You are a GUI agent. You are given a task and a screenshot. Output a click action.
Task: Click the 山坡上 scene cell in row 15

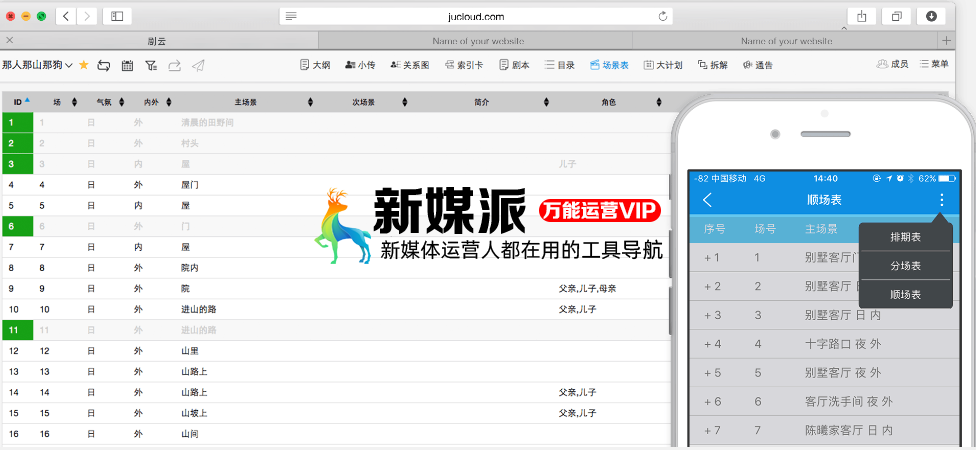coord(194,413)
